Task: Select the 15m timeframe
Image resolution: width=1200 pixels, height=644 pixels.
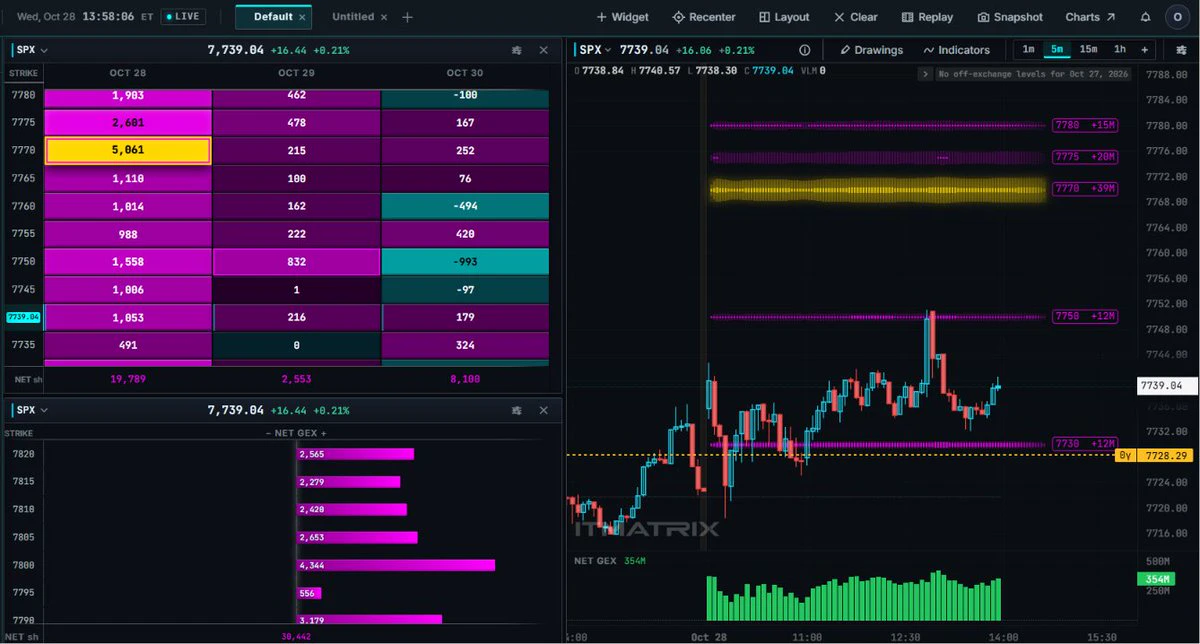Action: click(1088, 50)
